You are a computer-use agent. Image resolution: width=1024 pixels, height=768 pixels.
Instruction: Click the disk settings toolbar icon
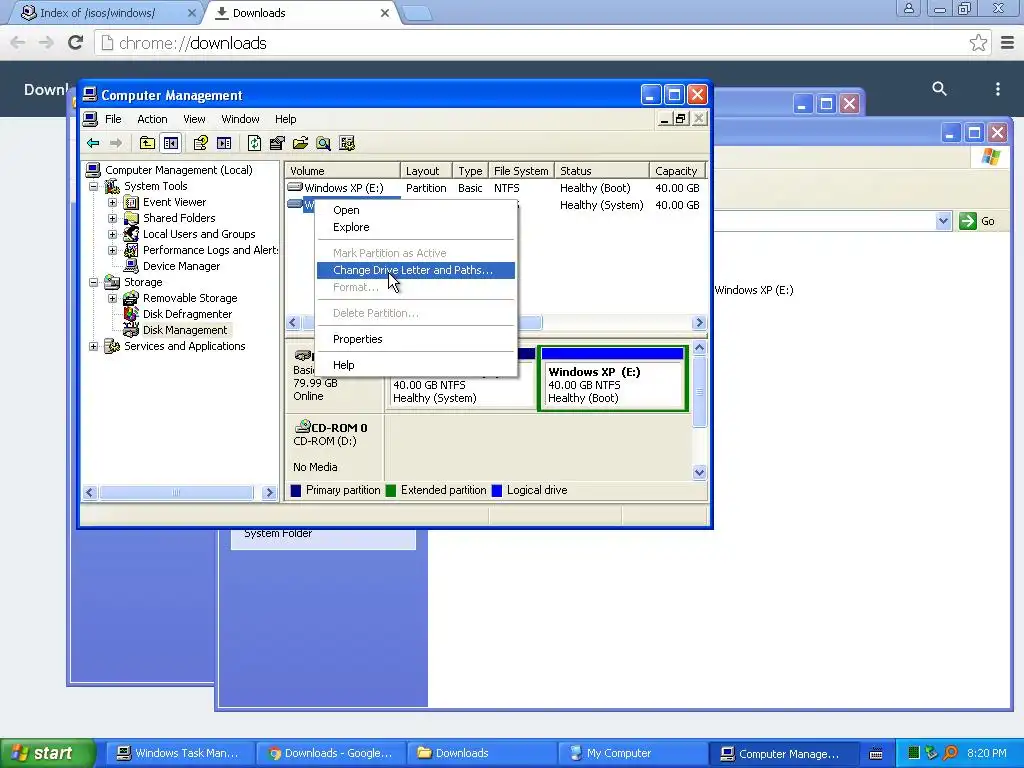[347, 143]
